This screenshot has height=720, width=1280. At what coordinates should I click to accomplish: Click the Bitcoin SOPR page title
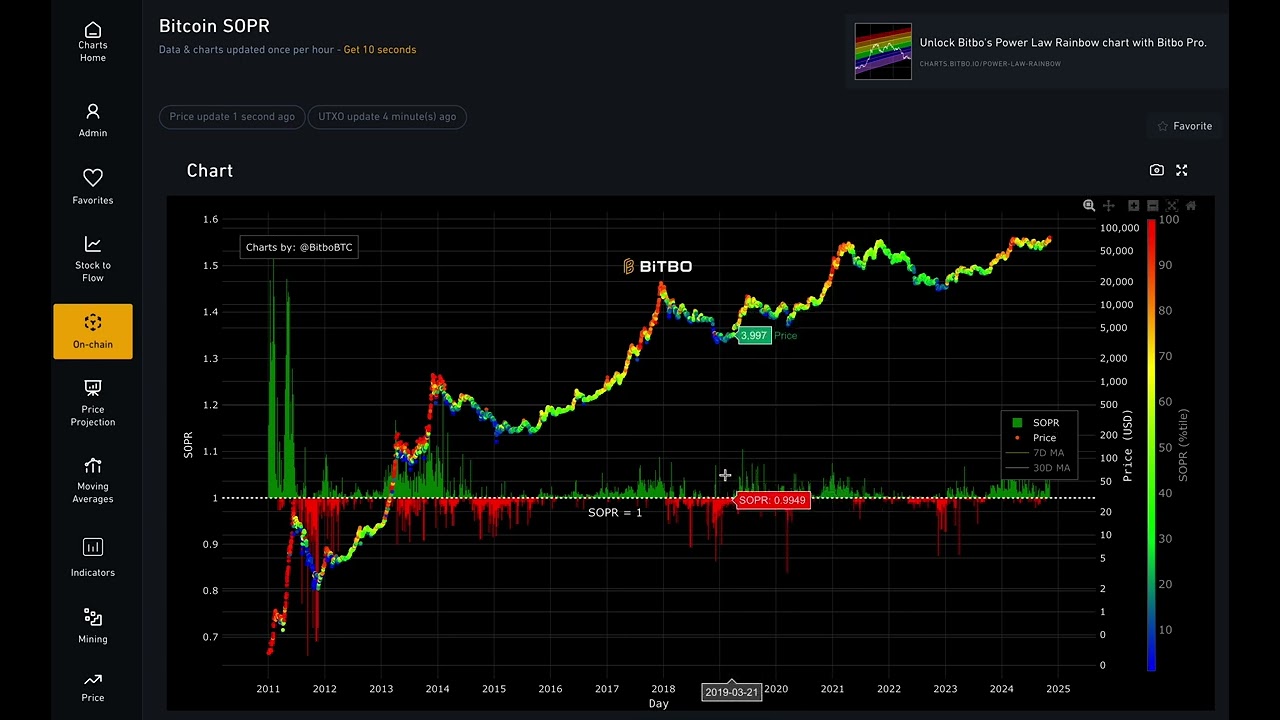click(x=214, y=26)
